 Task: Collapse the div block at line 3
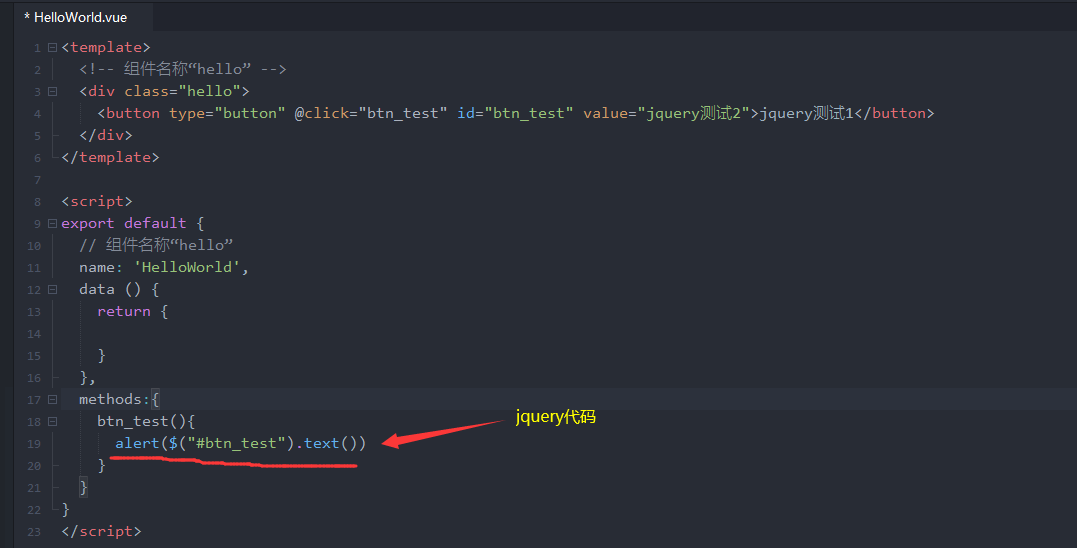coord(52,91)
